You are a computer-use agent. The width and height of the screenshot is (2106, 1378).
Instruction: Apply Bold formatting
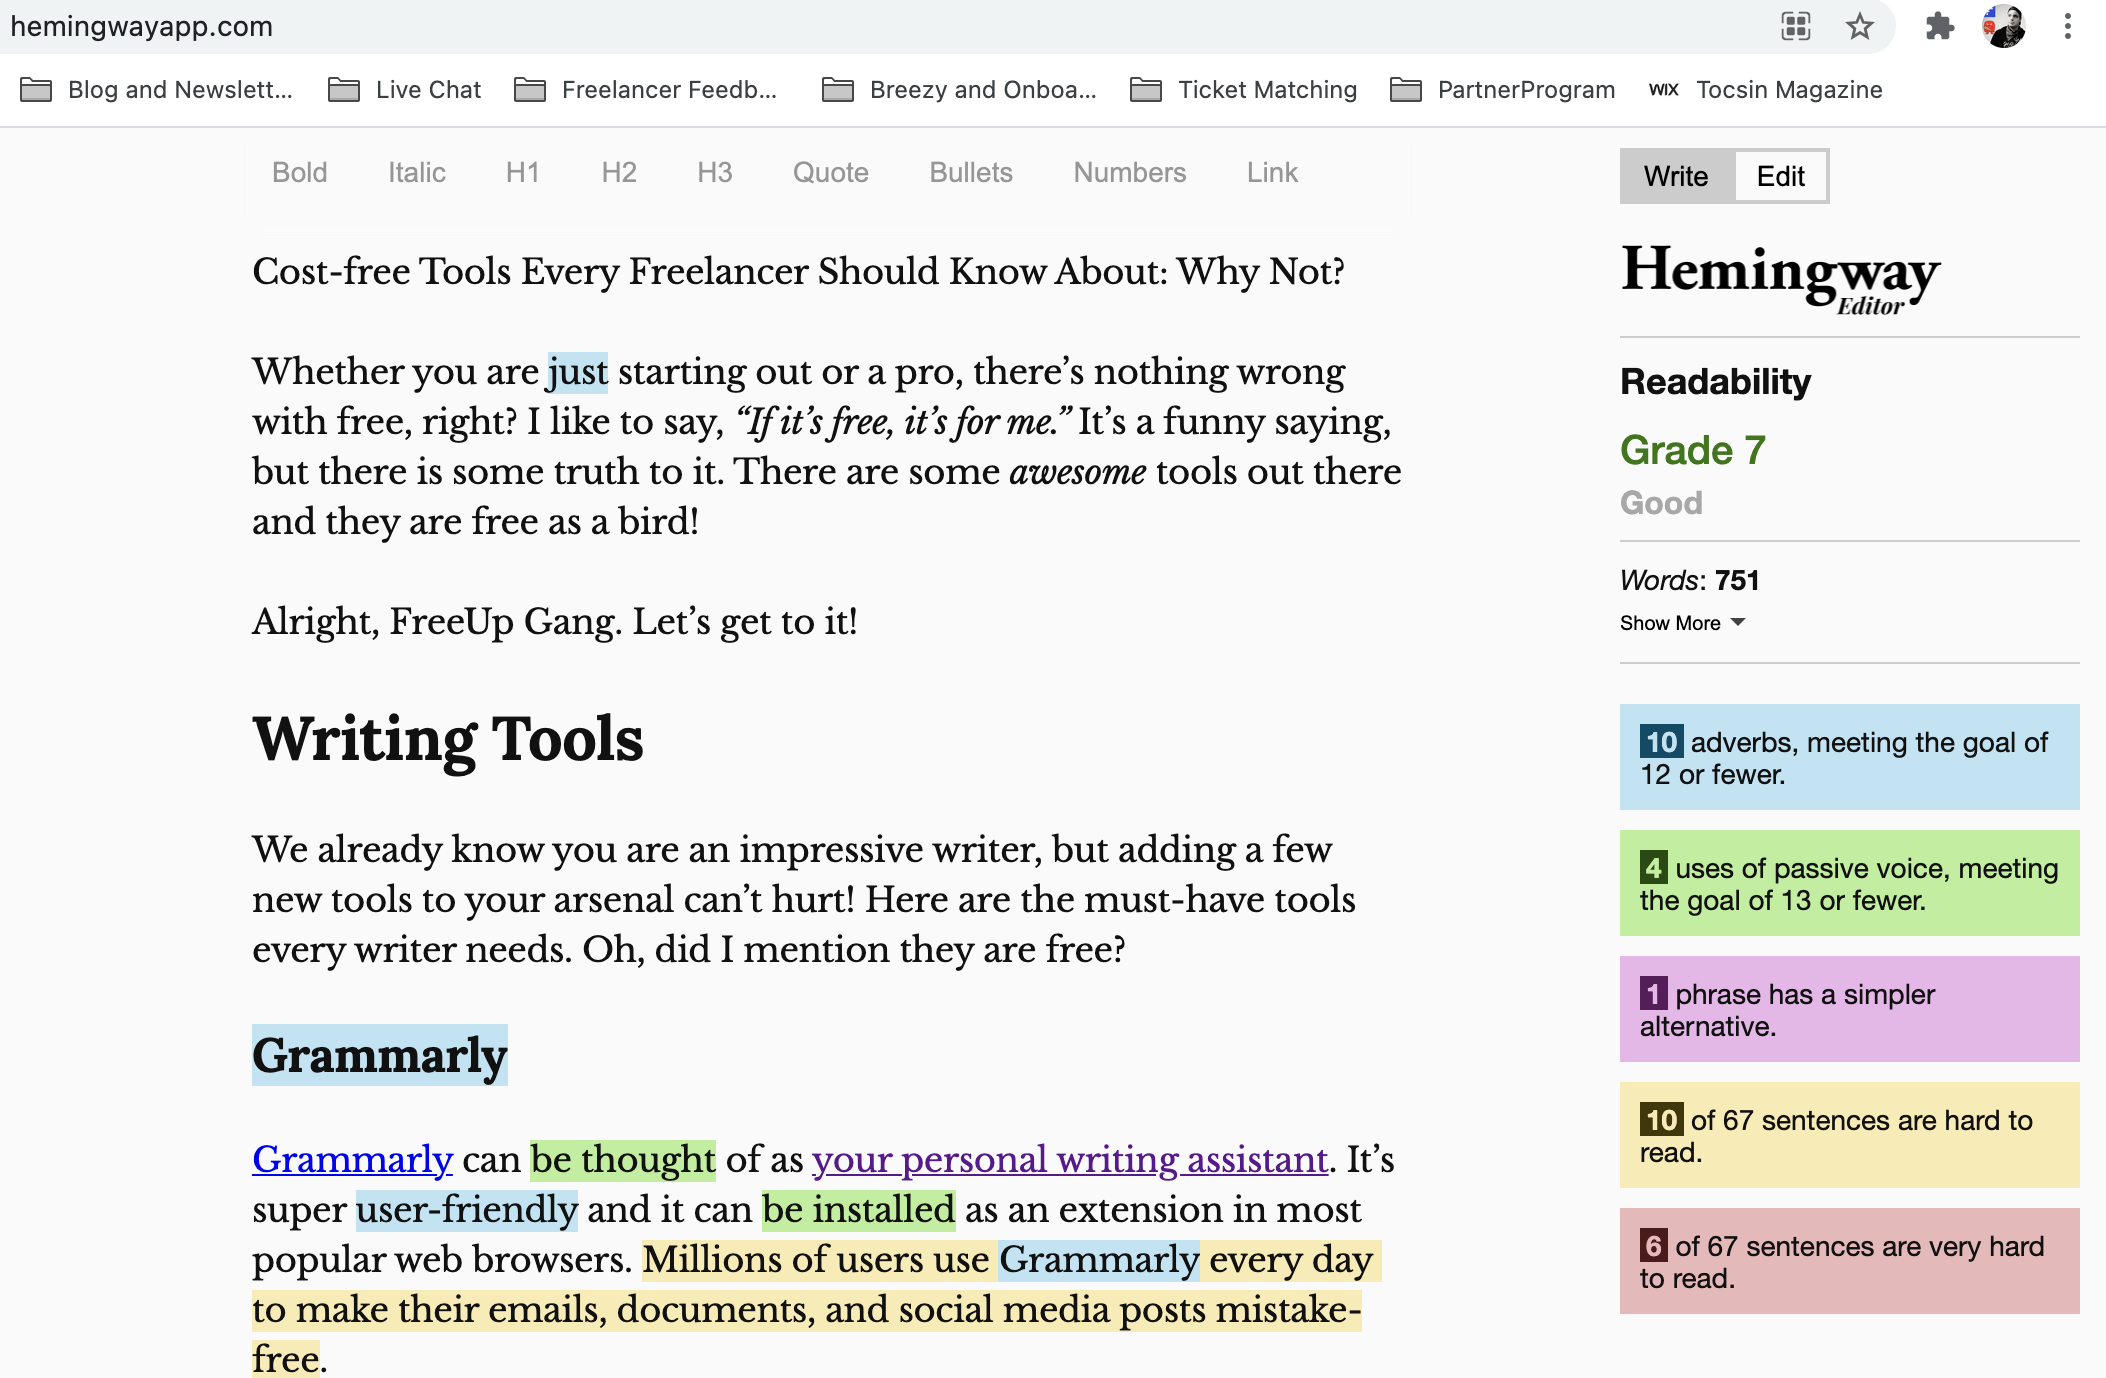(x=300, y=173)
